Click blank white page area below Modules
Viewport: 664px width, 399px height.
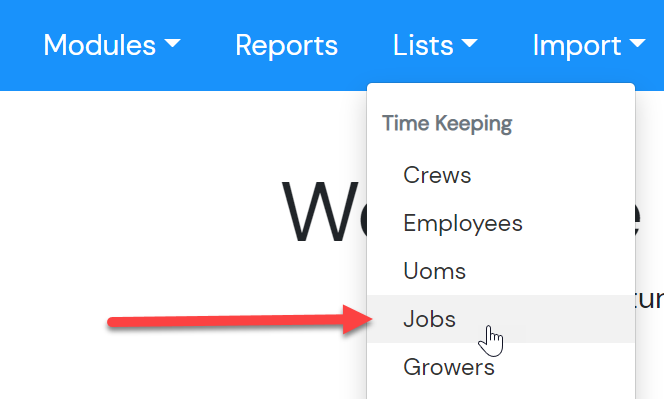[127, 191]
